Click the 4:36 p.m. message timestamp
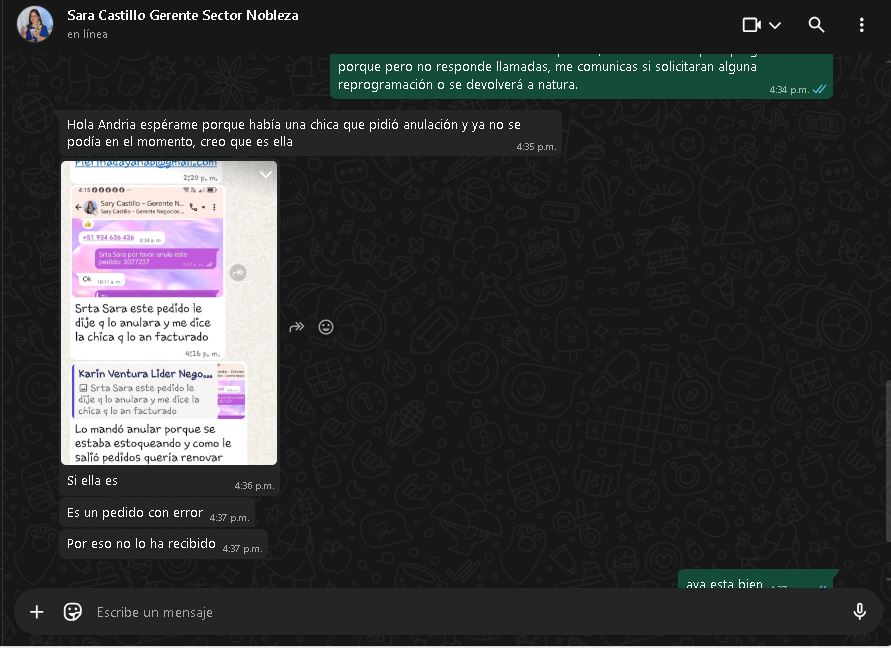The height and width of the screenshot is (648, 891). 254,486
